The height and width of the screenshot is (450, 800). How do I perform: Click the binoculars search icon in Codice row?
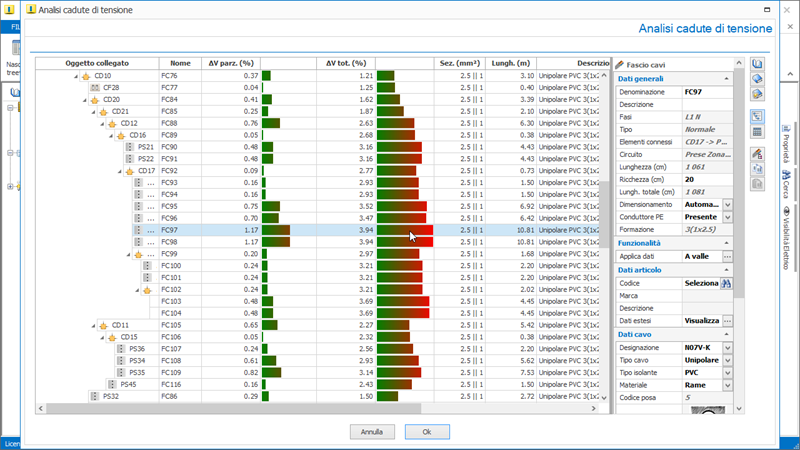pos(727,283)
